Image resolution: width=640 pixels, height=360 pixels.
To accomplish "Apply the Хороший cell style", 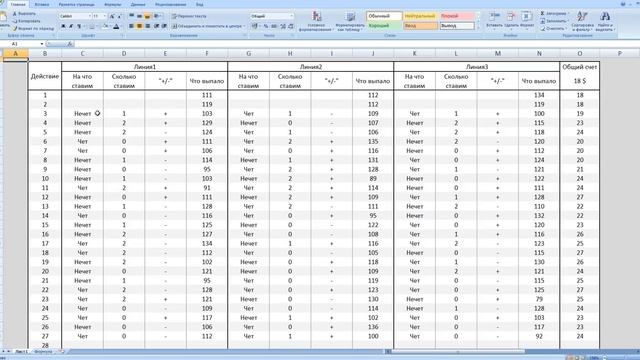I will pos(384,26).
